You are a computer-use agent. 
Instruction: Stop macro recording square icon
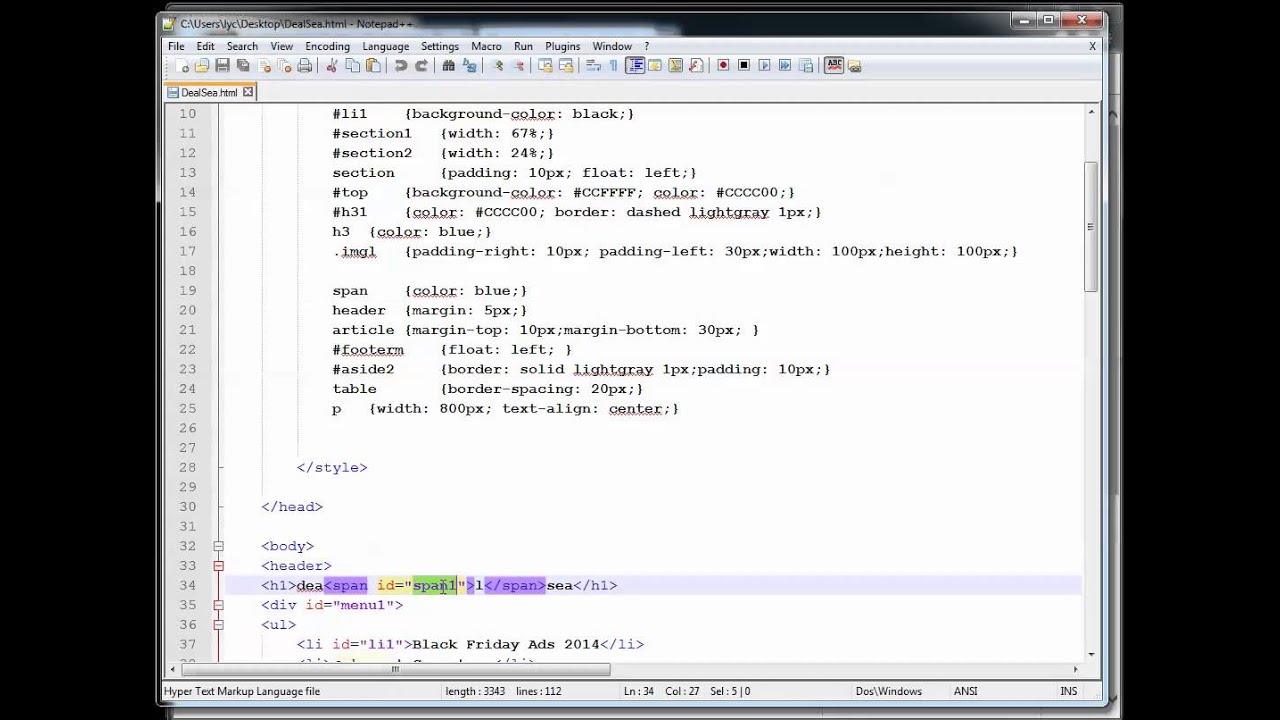[x=744, y=66]
